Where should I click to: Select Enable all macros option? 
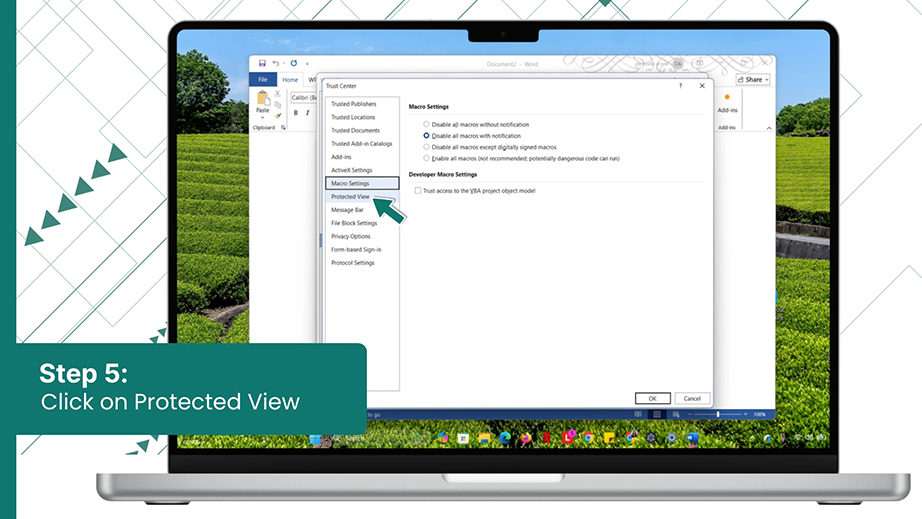426,158
